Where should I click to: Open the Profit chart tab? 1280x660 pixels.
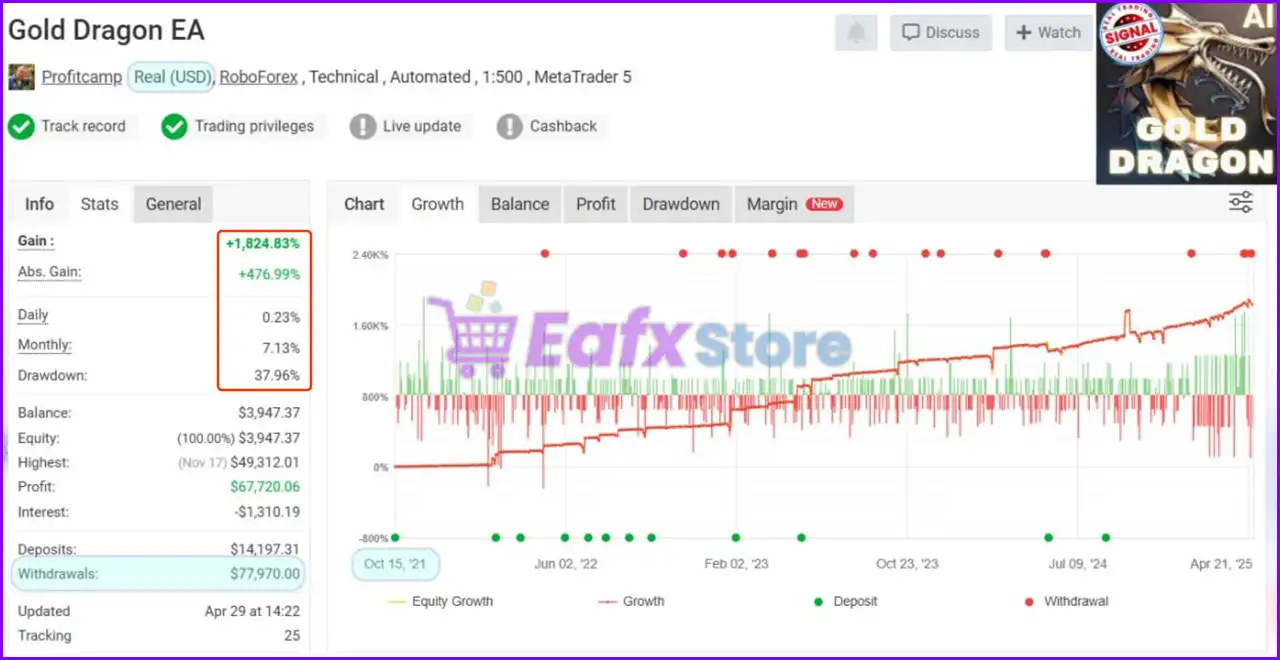point(596,204)
